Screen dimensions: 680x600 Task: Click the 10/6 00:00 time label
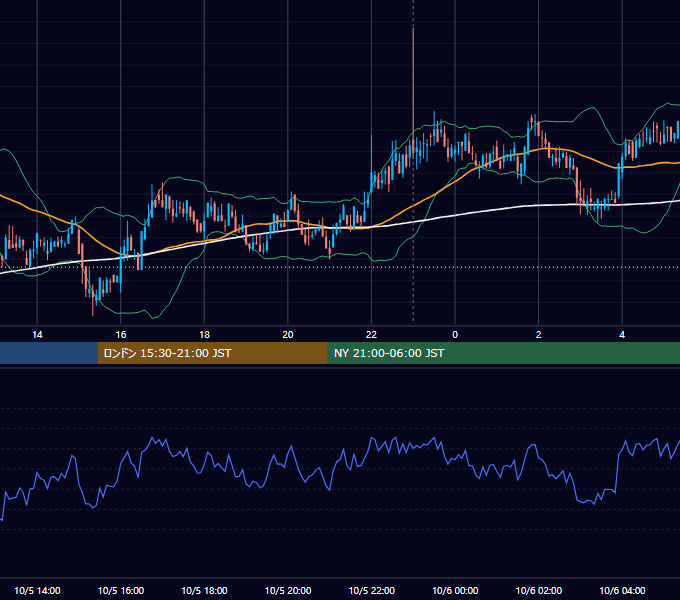click(455, 590)
